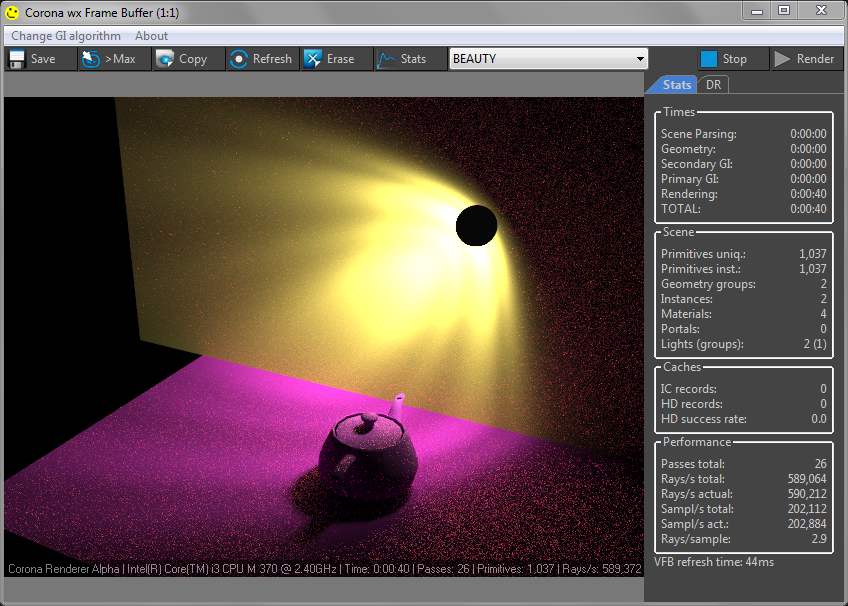The image size is (848, 606).
Task: Click the Primary GI label
Action: pos(690,179)
